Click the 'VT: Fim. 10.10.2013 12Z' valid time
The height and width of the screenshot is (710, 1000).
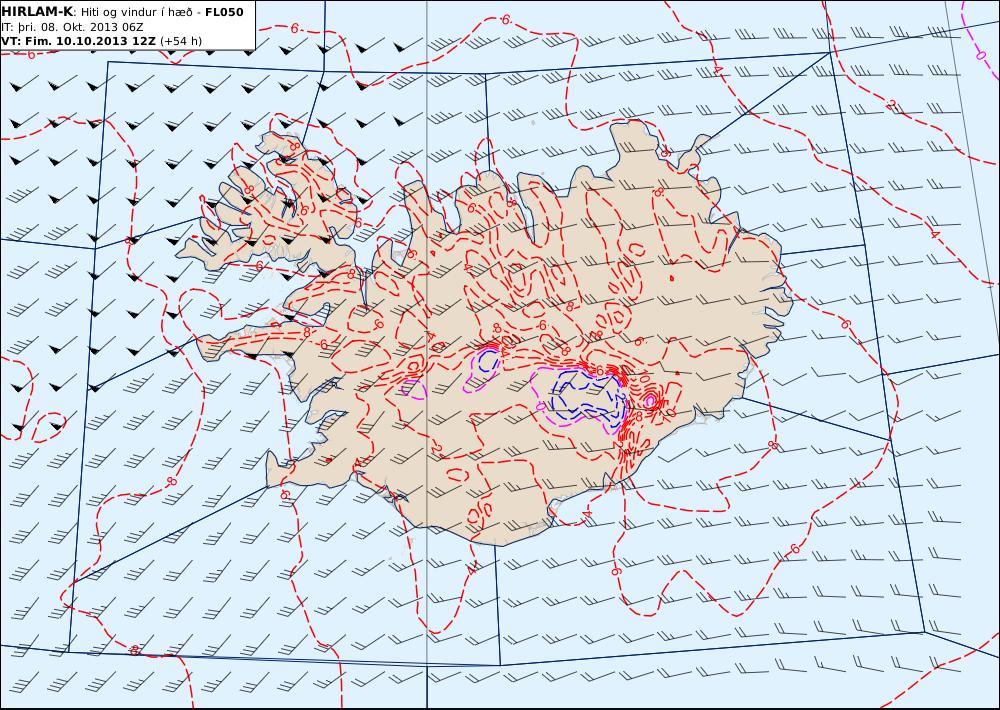(x=78, y=41)
